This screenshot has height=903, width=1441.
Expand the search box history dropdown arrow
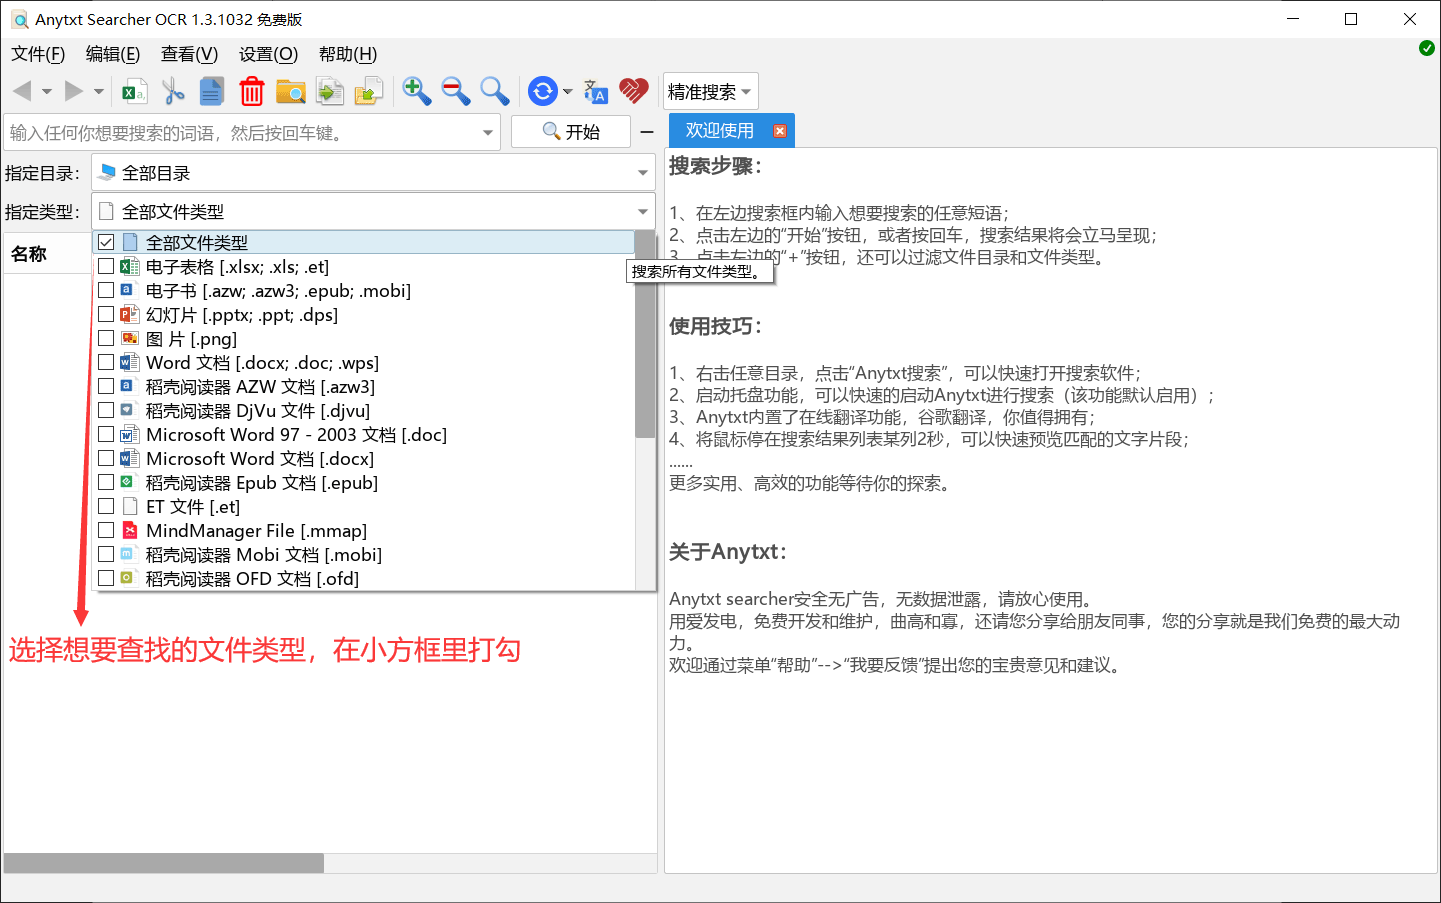[x=488, y=133]
